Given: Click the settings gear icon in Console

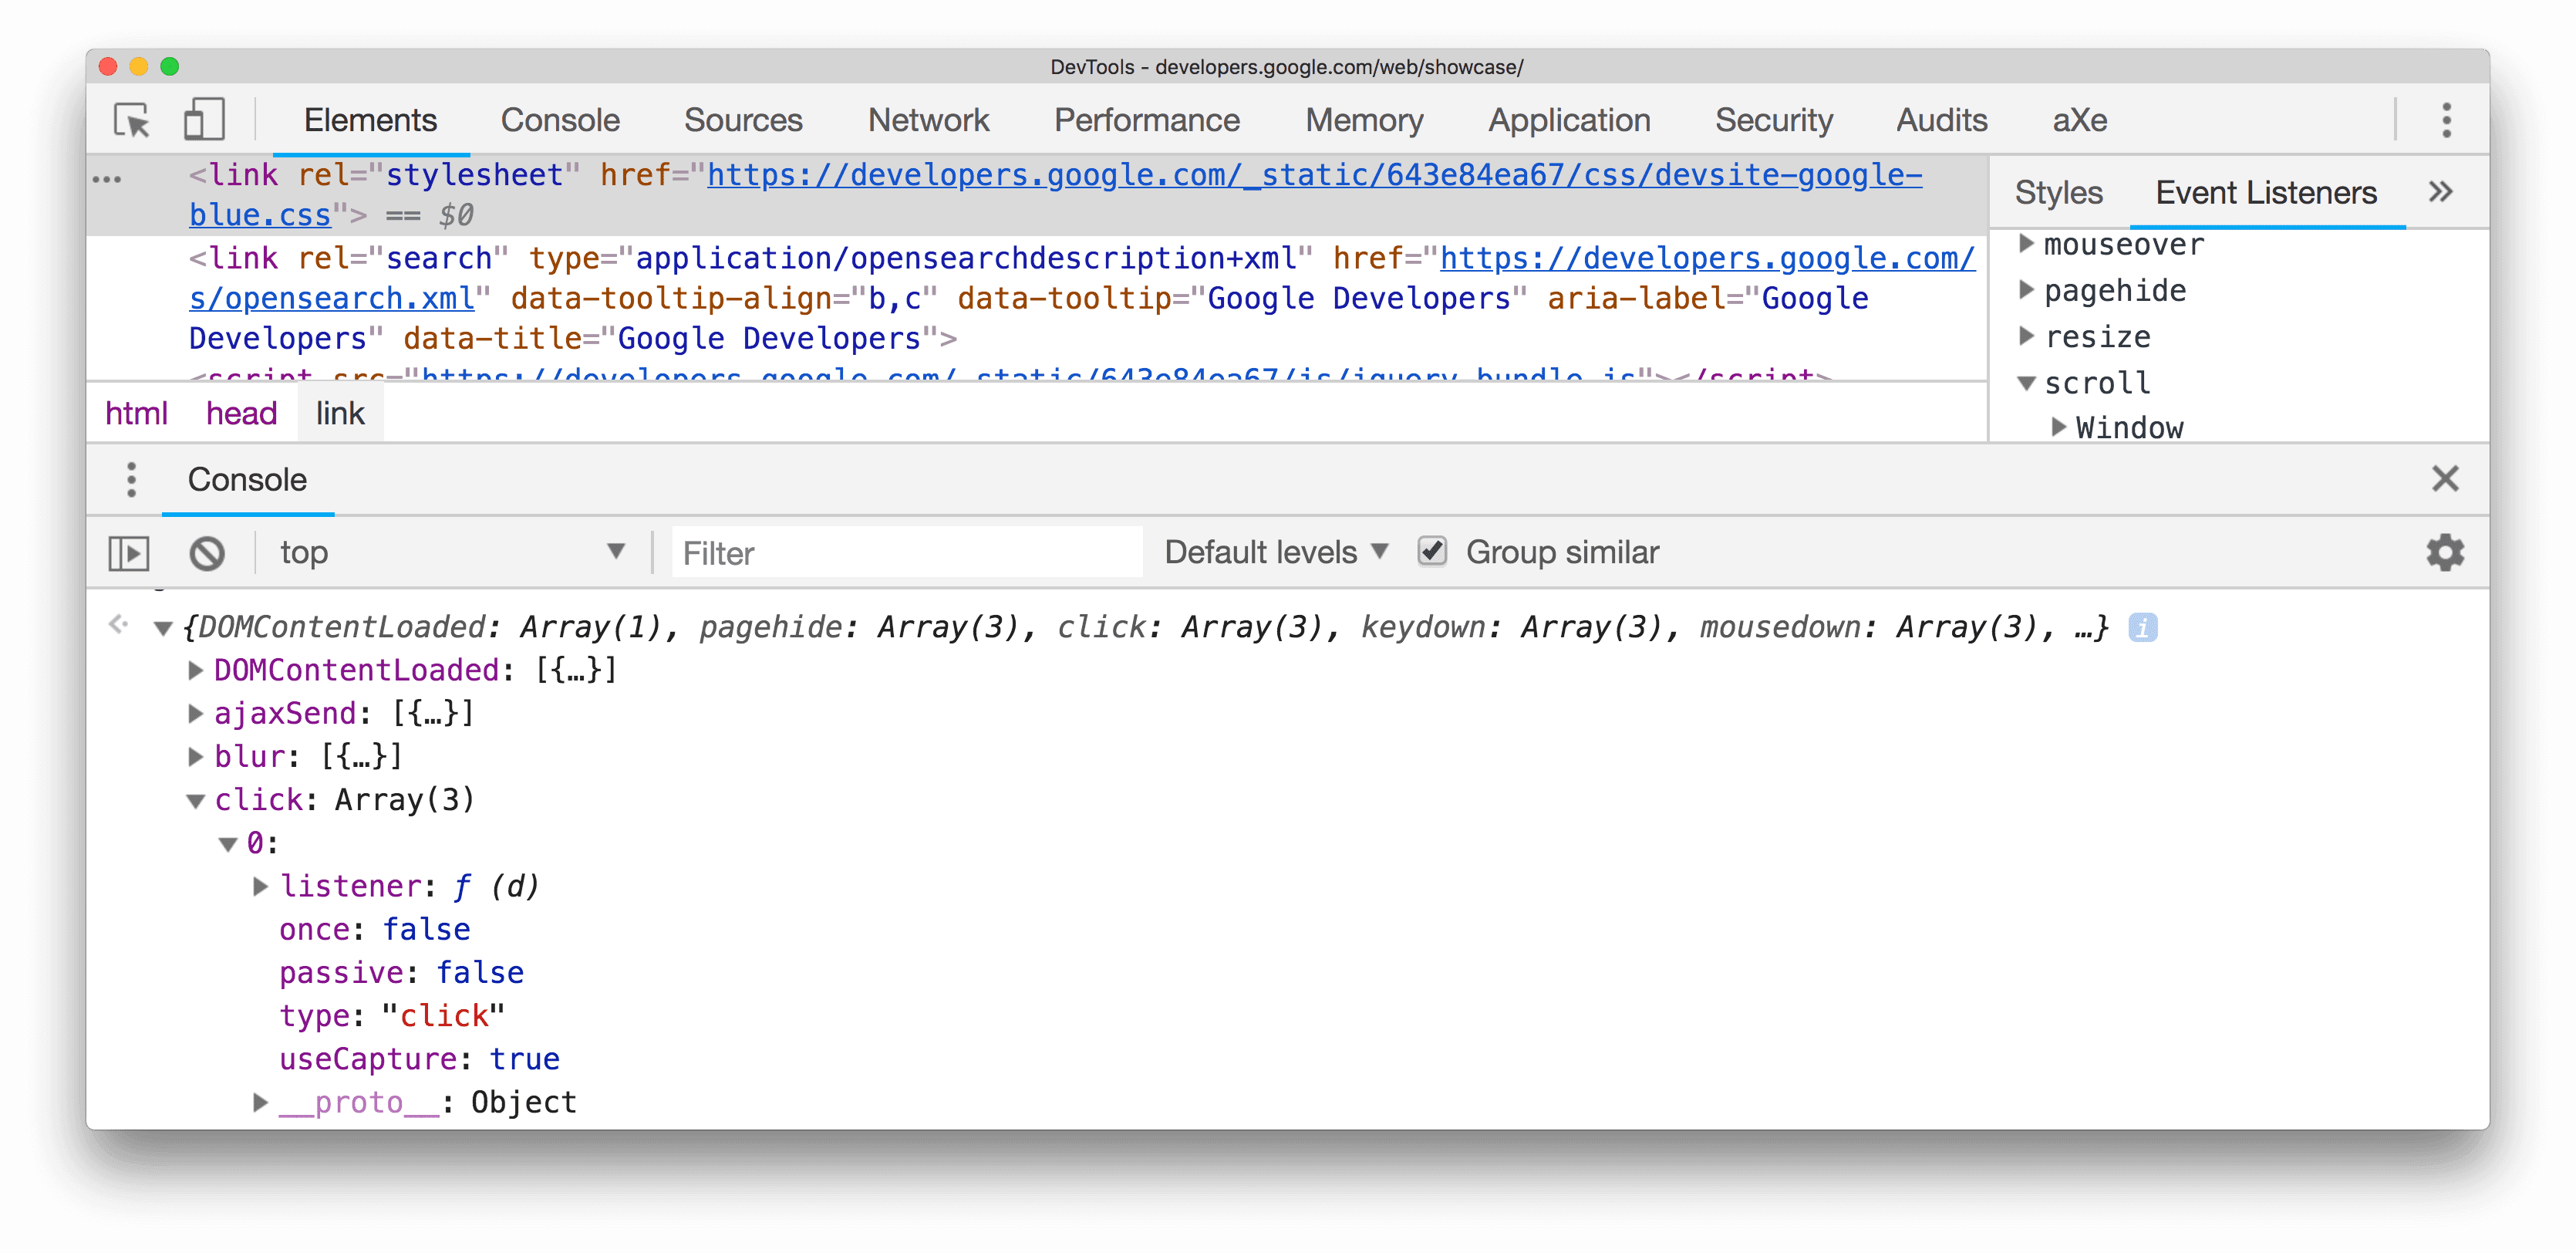Looking at the screenshot, I should 2446,551.
